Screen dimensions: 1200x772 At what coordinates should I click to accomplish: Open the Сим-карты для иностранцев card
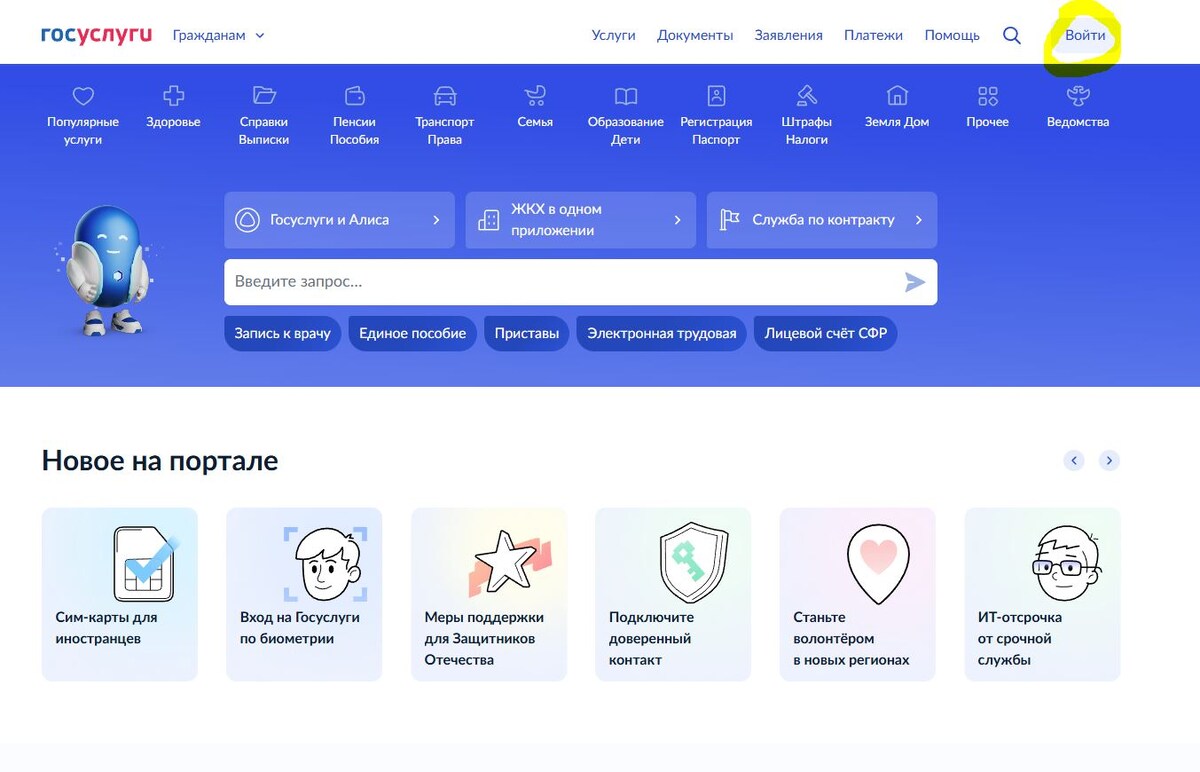click(120, 594)
